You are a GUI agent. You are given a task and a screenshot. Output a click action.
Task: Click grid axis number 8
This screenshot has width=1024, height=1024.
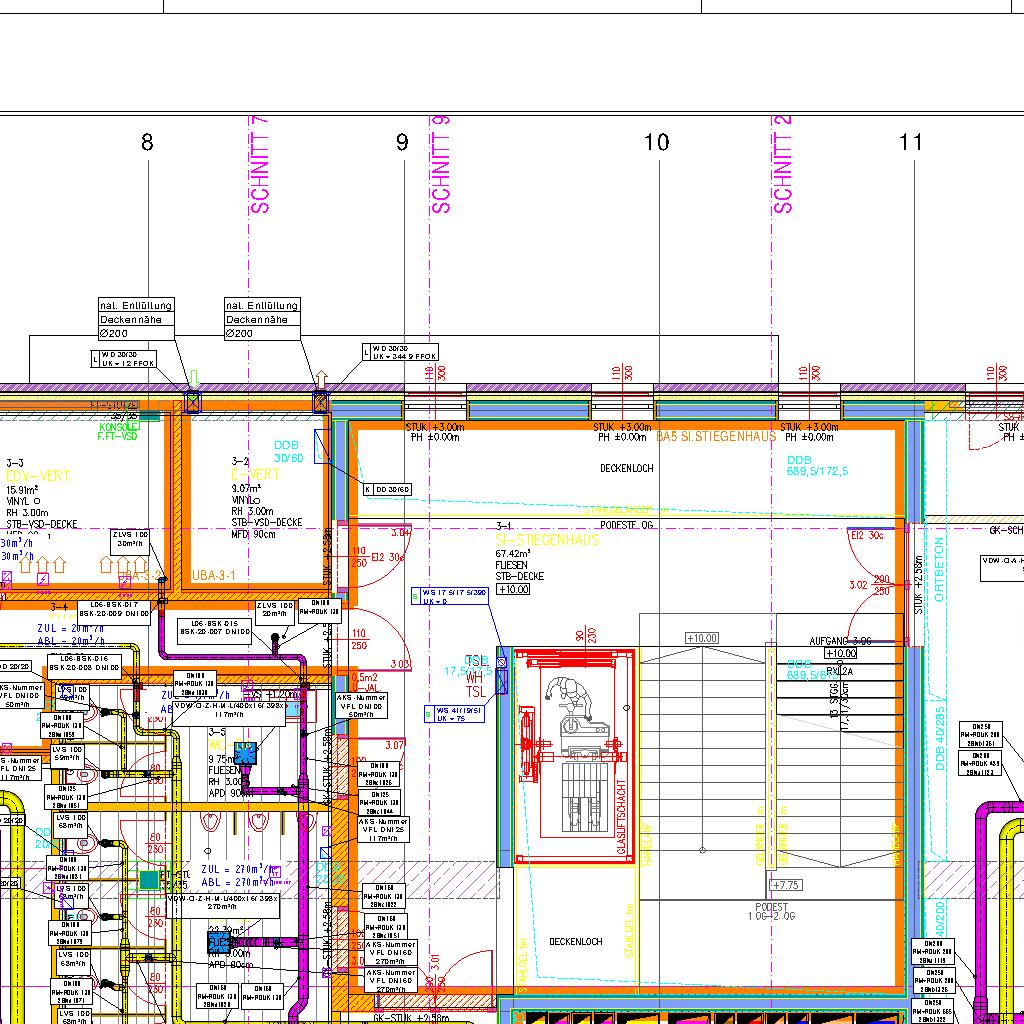point(147,142)
